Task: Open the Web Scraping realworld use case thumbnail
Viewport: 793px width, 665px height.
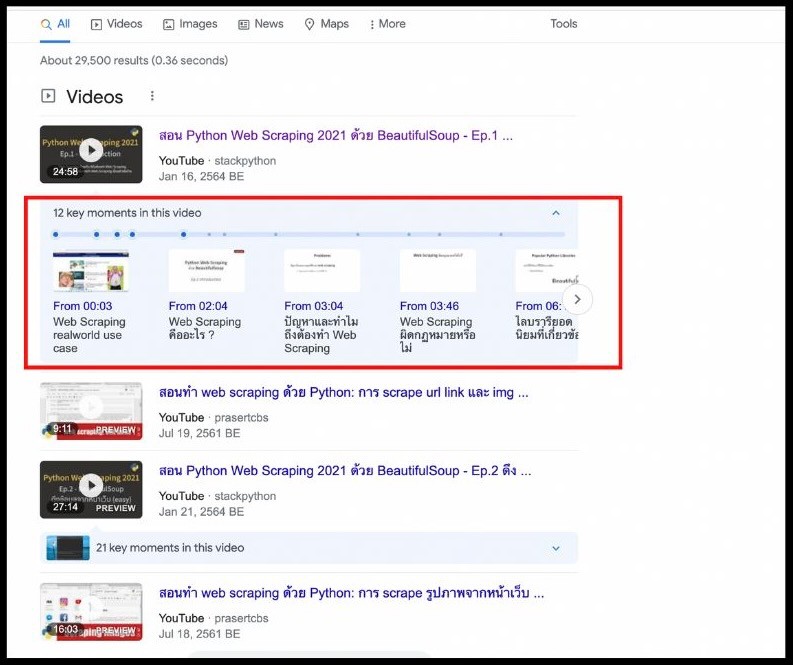Action: click(91, 271)
